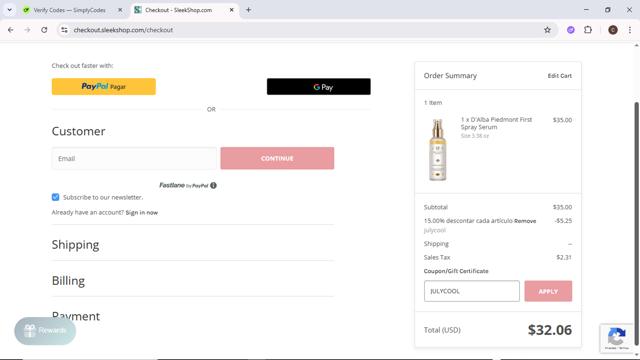Remove the julycool discount coupon

click(525, 221)
